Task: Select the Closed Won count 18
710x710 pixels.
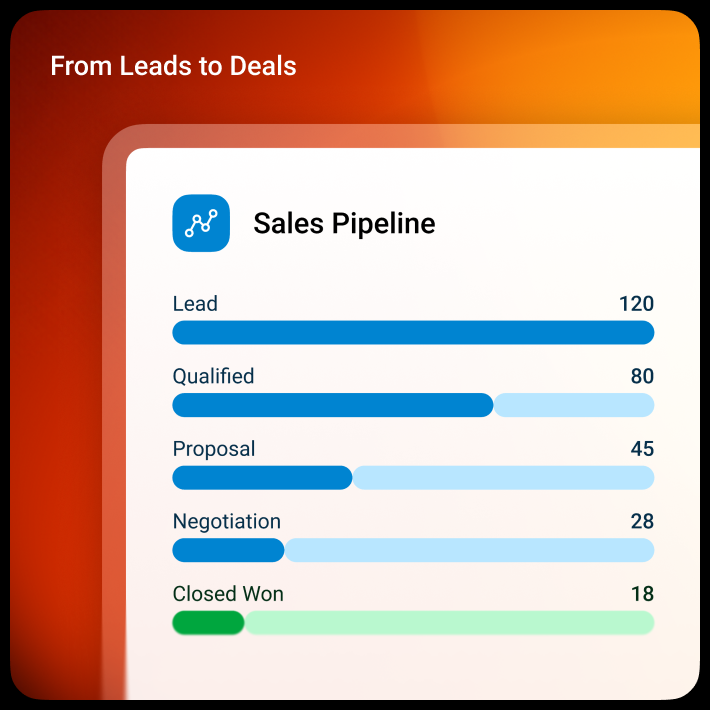Action: [x=643, y=594]
